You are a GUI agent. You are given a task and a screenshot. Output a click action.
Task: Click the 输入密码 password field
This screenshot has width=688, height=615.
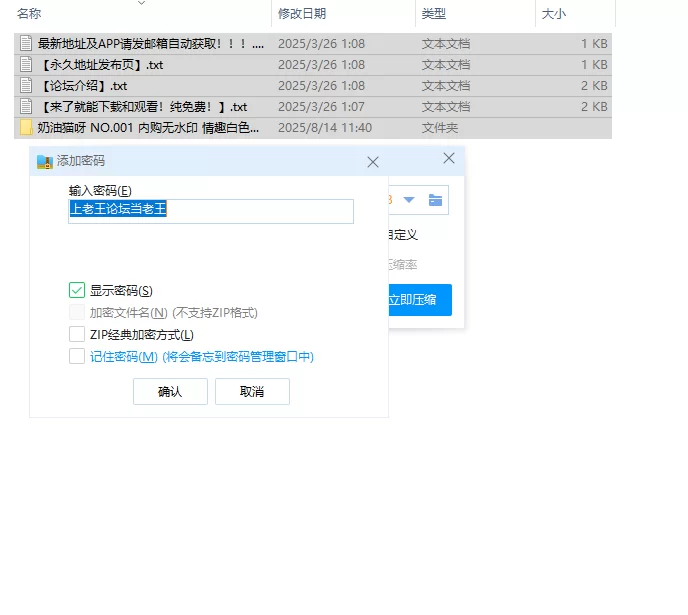pyautogui.click(x=211, y=211)
